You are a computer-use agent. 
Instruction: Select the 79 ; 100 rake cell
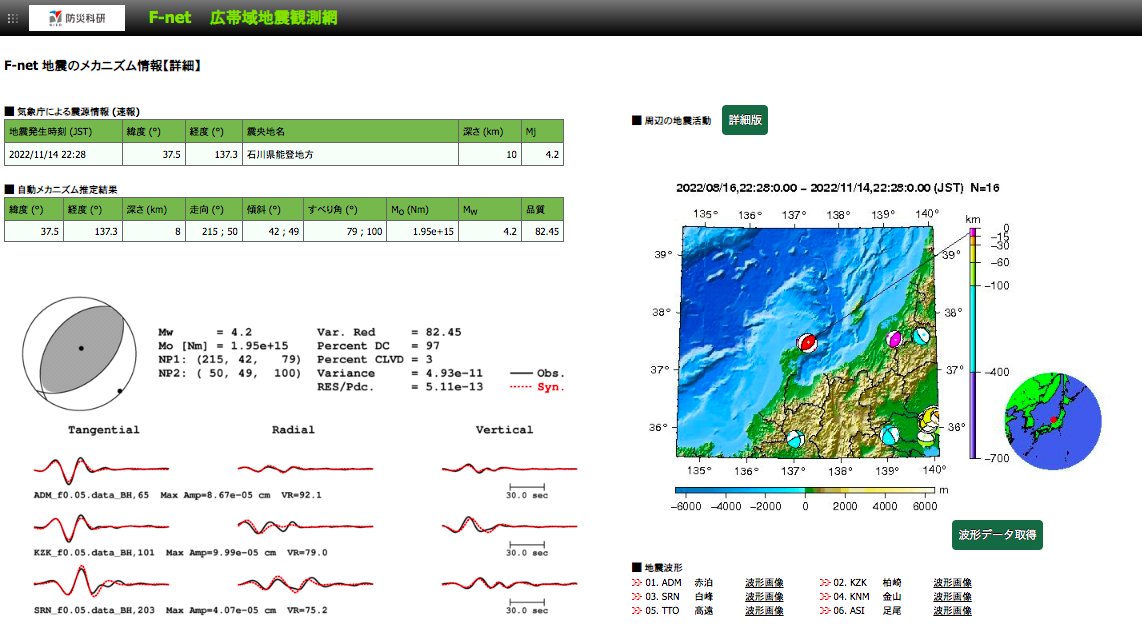pos(344,232)
